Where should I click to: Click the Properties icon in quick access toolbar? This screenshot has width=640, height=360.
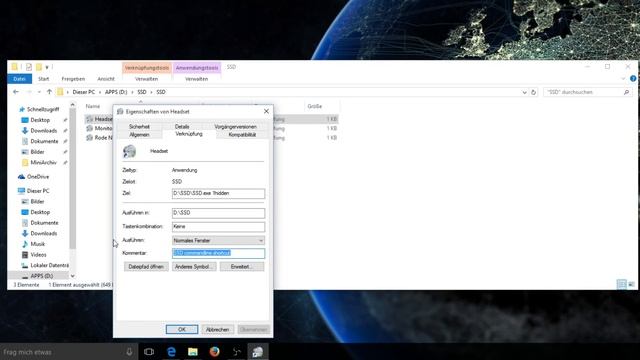pyautogui.click(x=29, y=67)
